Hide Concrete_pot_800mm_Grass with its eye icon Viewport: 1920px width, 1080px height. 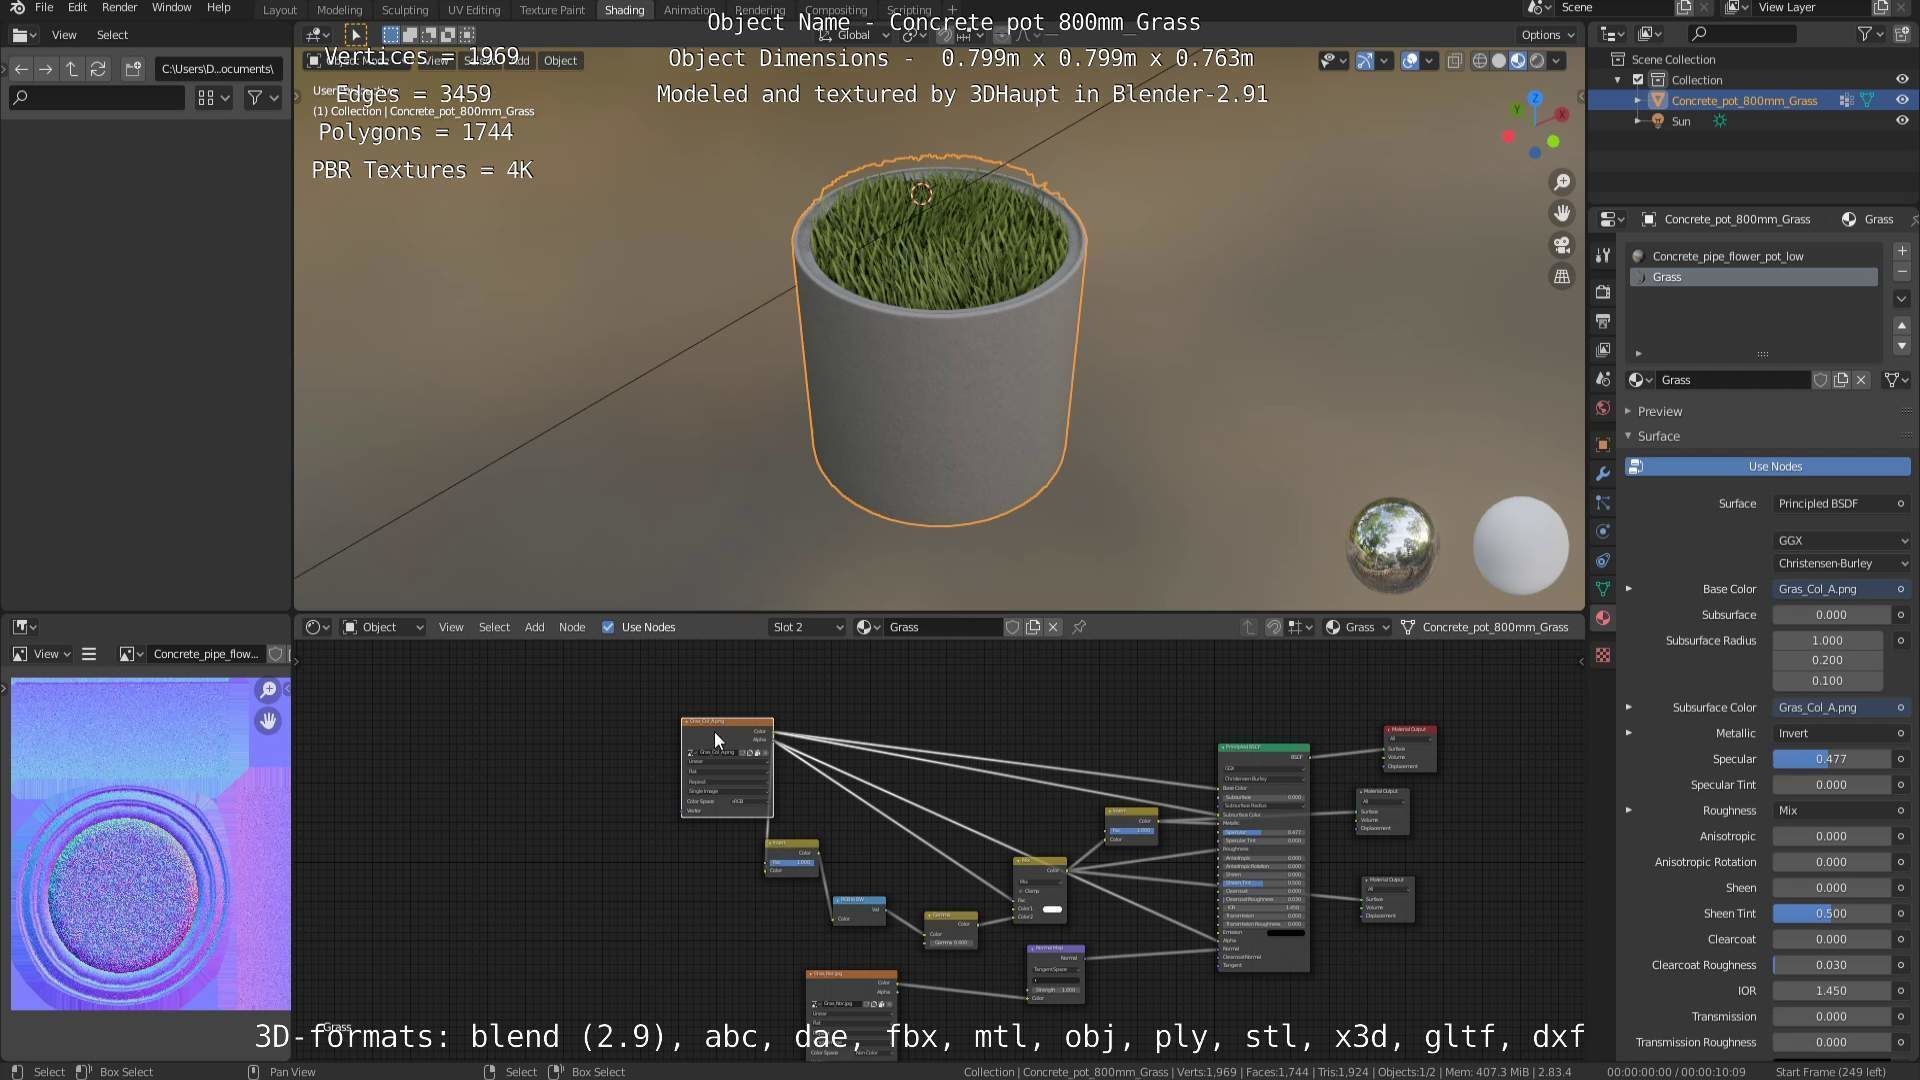pyautogui.click(x=1902, y=100)
